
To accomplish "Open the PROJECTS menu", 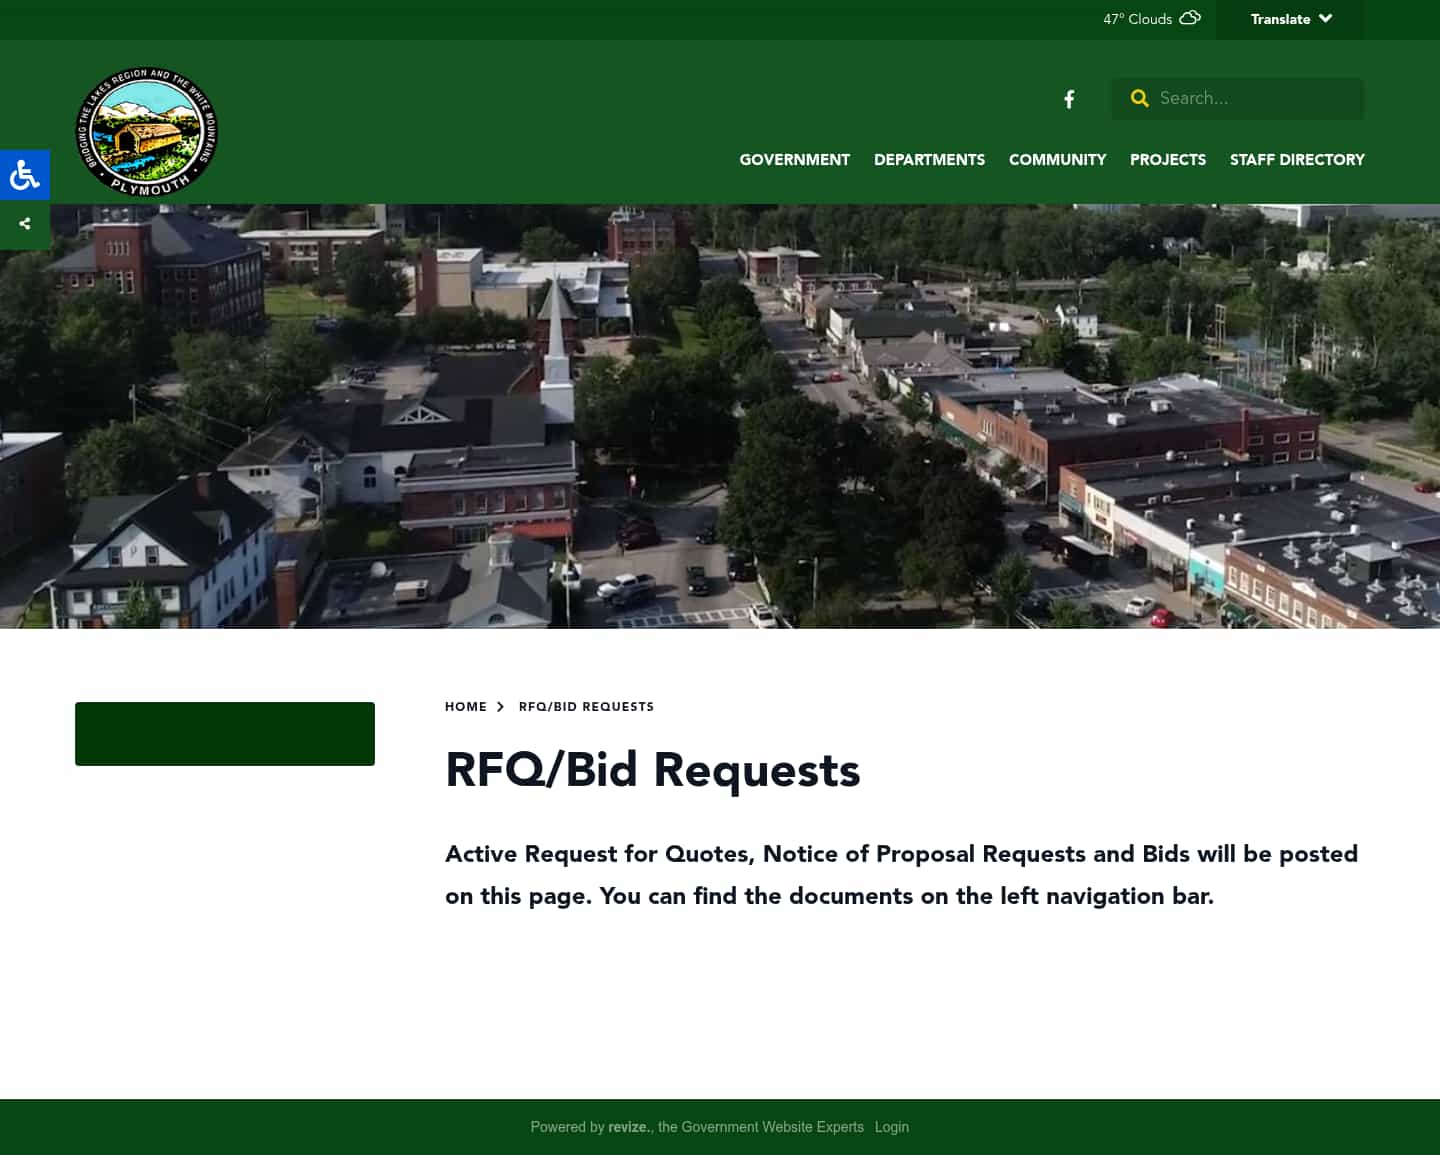I will coord(1168,160).
